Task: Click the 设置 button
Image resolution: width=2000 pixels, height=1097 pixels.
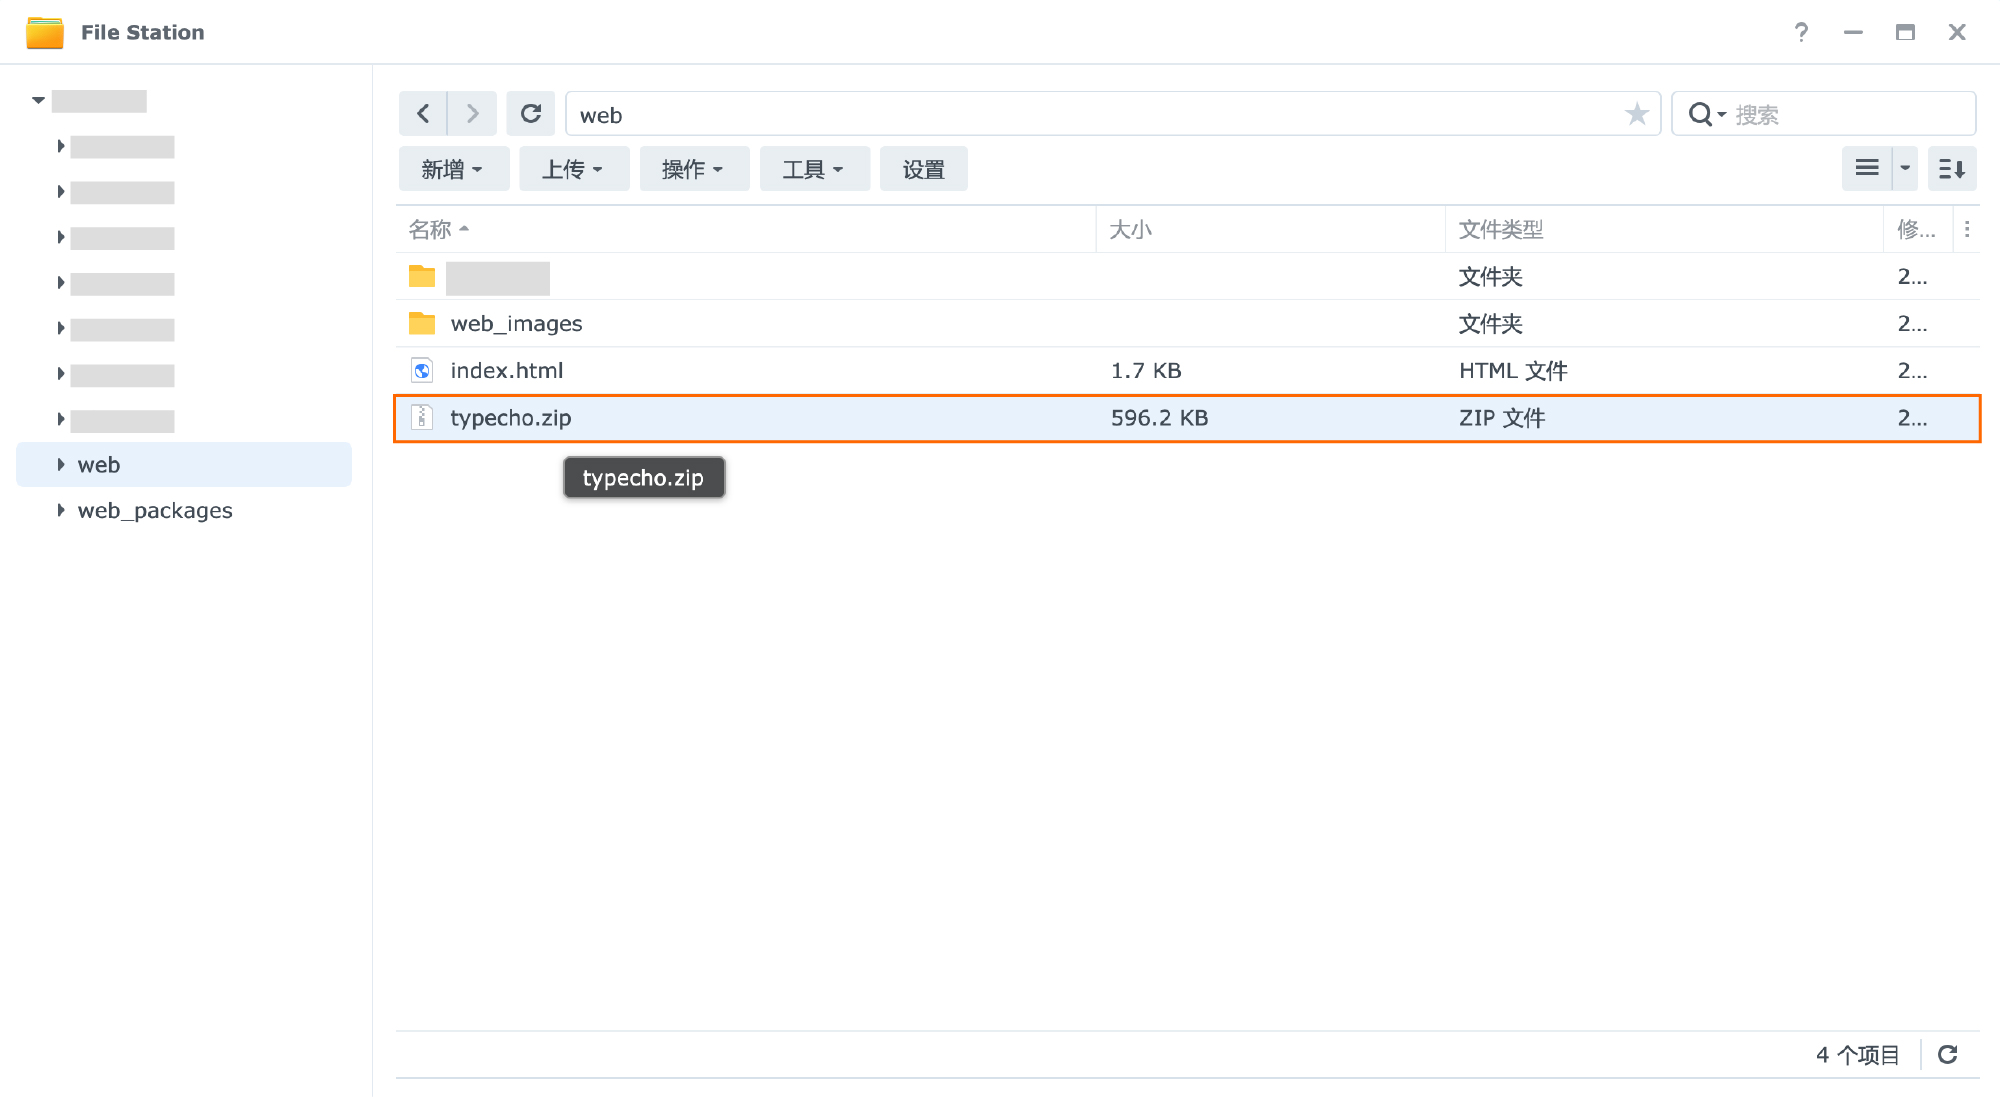Action: (x=923, y=169)
